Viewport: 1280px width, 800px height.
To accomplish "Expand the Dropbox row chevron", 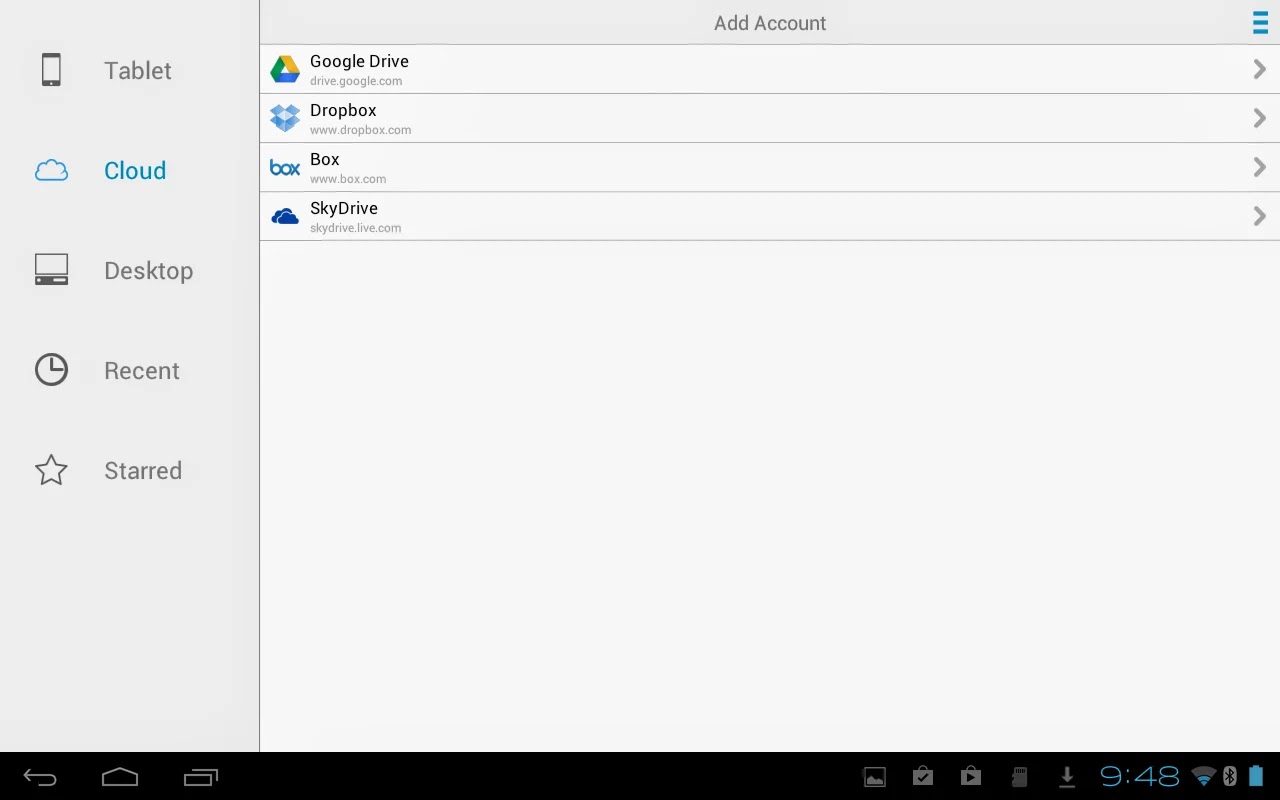I will (1258, 117).
